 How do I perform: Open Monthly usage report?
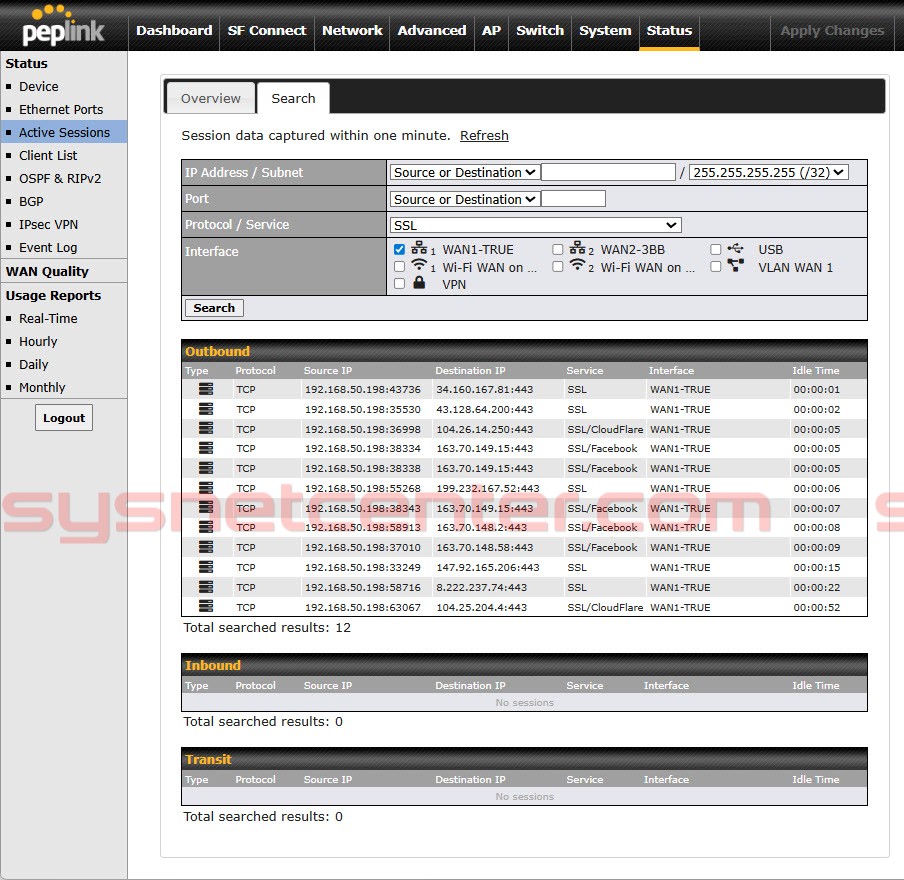point(42,388)
